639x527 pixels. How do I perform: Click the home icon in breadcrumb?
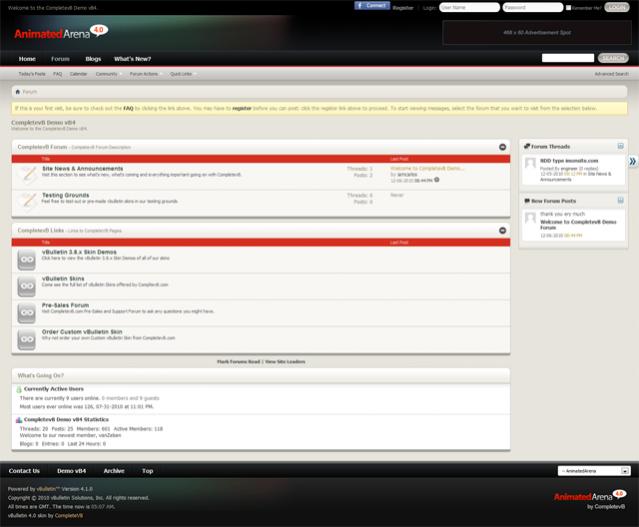[x=18, y=92]
